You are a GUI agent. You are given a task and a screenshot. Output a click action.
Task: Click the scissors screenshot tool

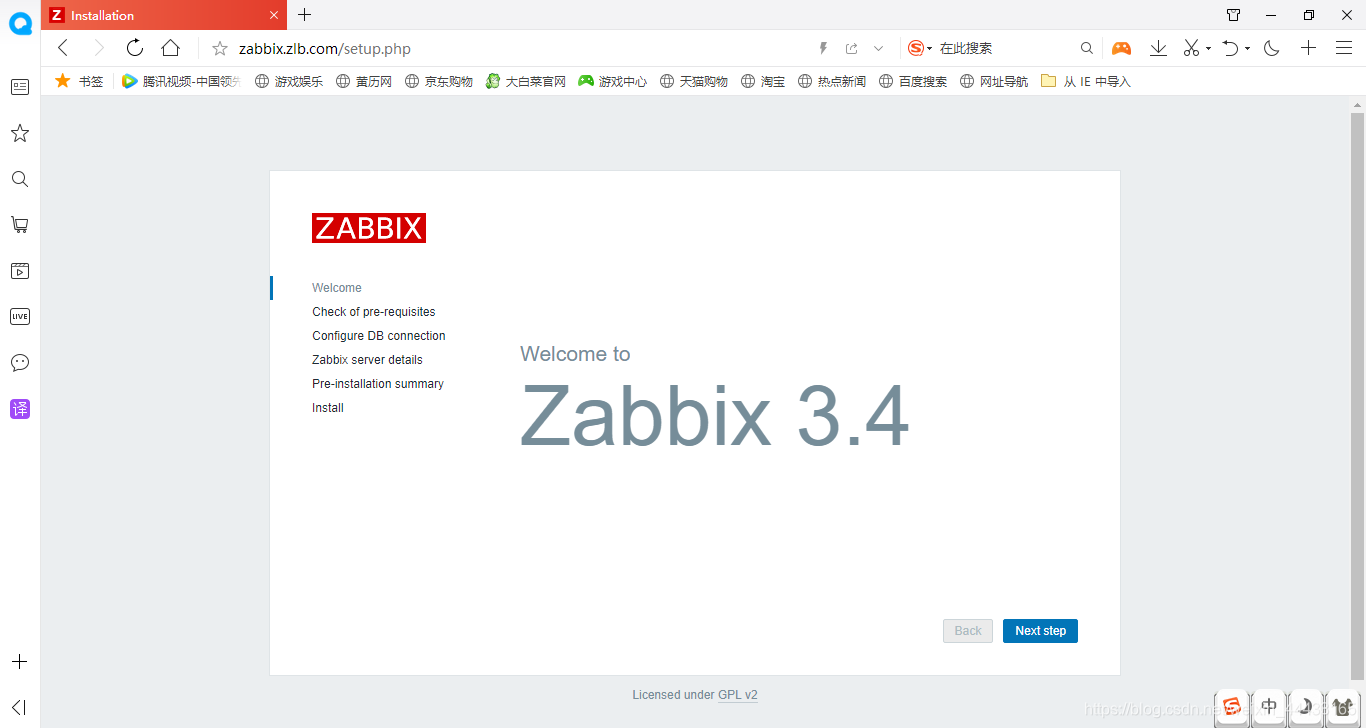coord(1191,48)
